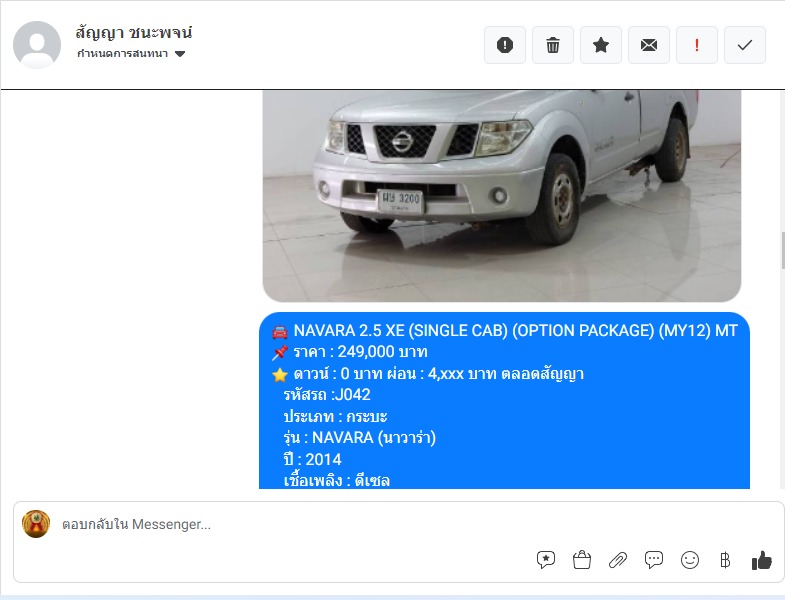Open the conversation settings dropdown arrow below the contact name
The image size is (785, 600).
click(180, 54)
